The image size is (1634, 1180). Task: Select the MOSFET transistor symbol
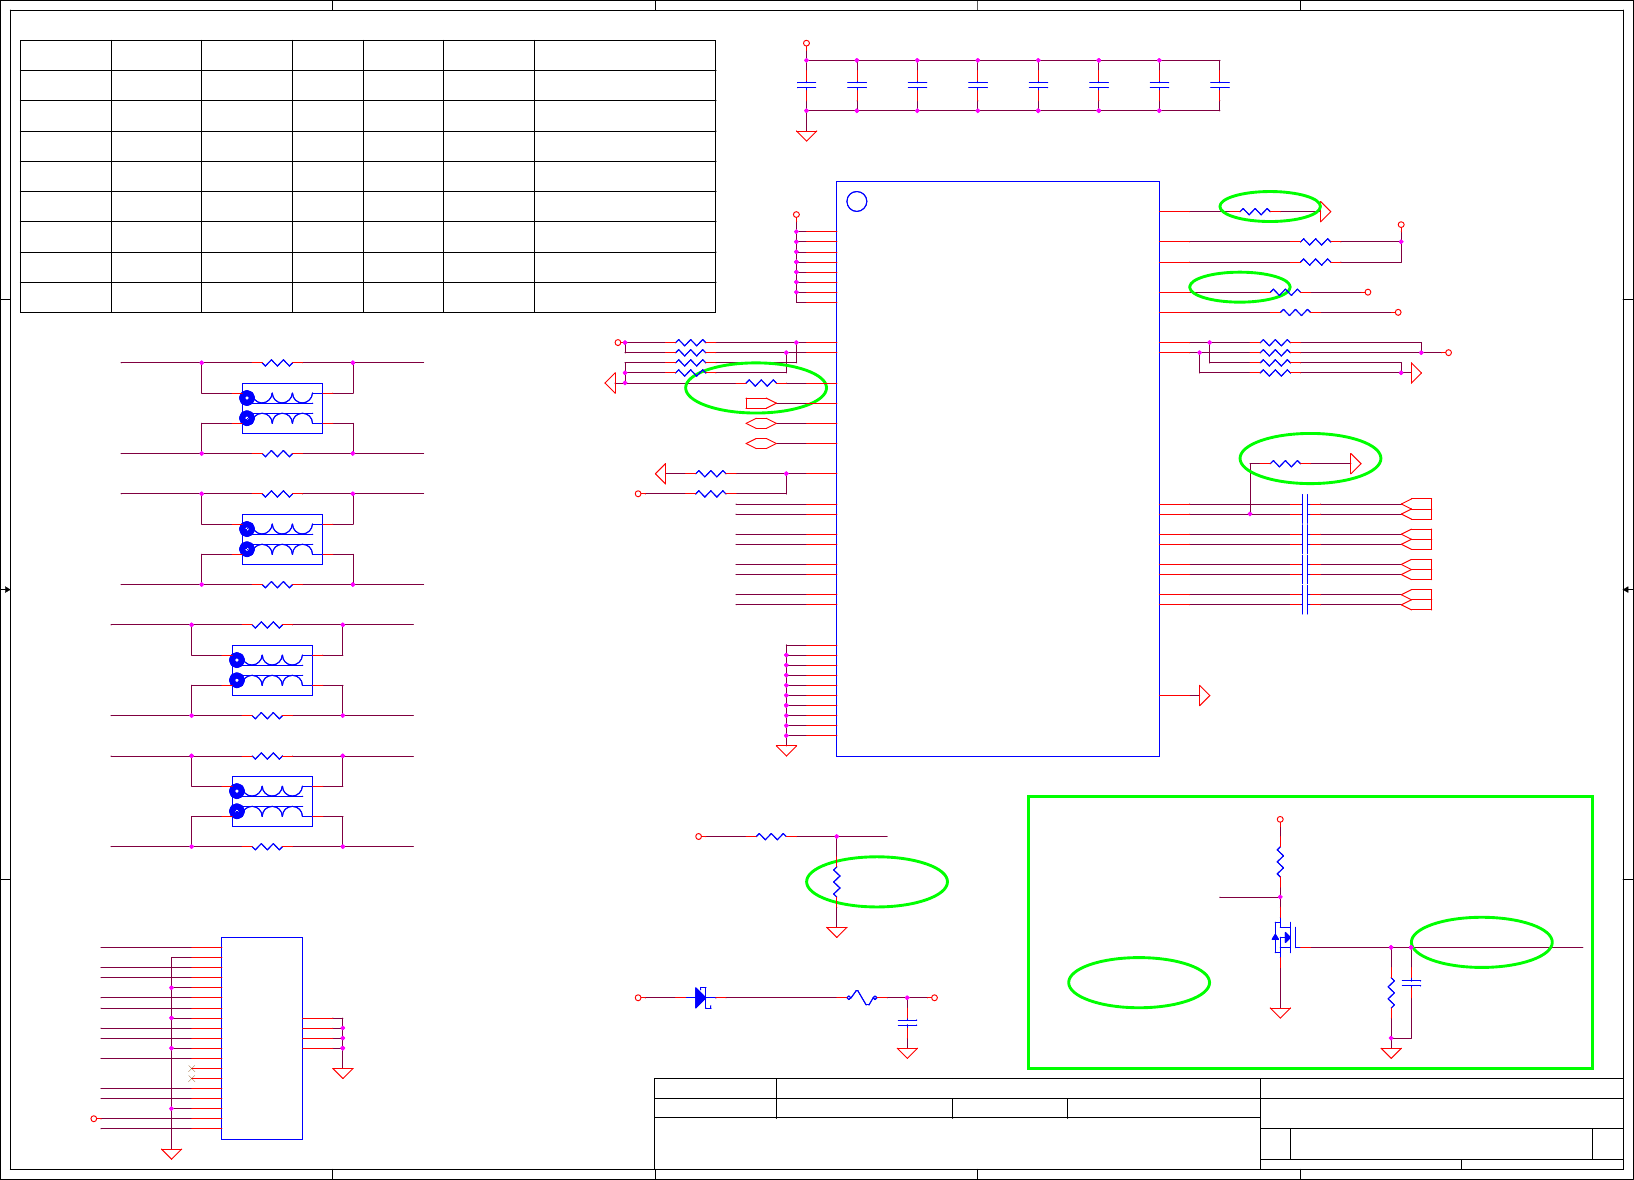coord(1282,937)
